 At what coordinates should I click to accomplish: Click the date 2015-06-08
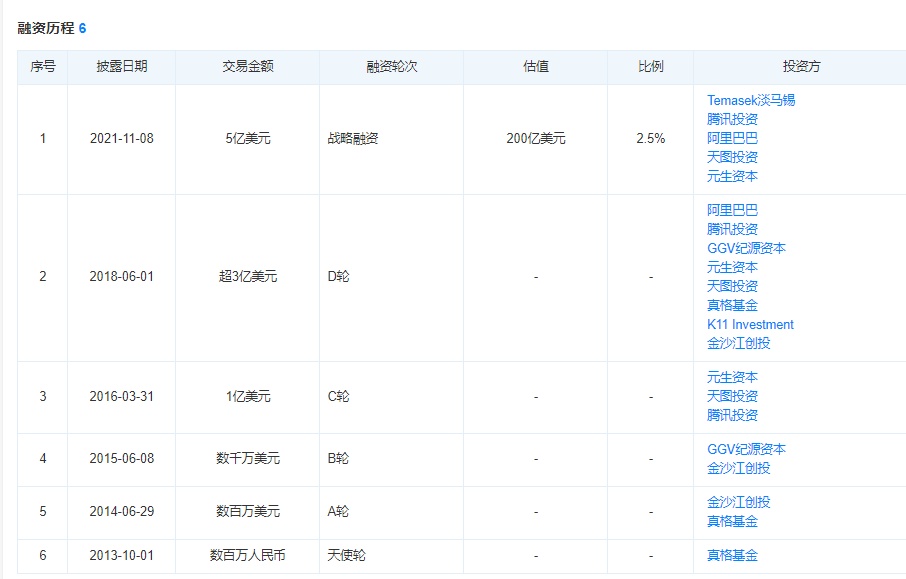[x=122, y=459]
